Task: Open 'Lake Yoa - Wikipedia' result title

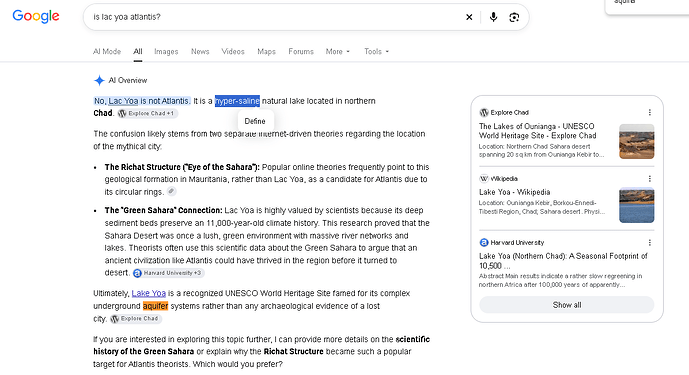Action: (515, 192)
